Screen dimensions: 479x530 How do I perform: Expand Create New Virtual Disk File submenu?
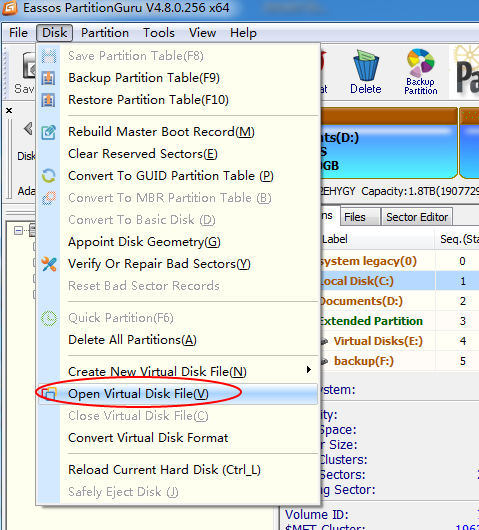[177, 372]
